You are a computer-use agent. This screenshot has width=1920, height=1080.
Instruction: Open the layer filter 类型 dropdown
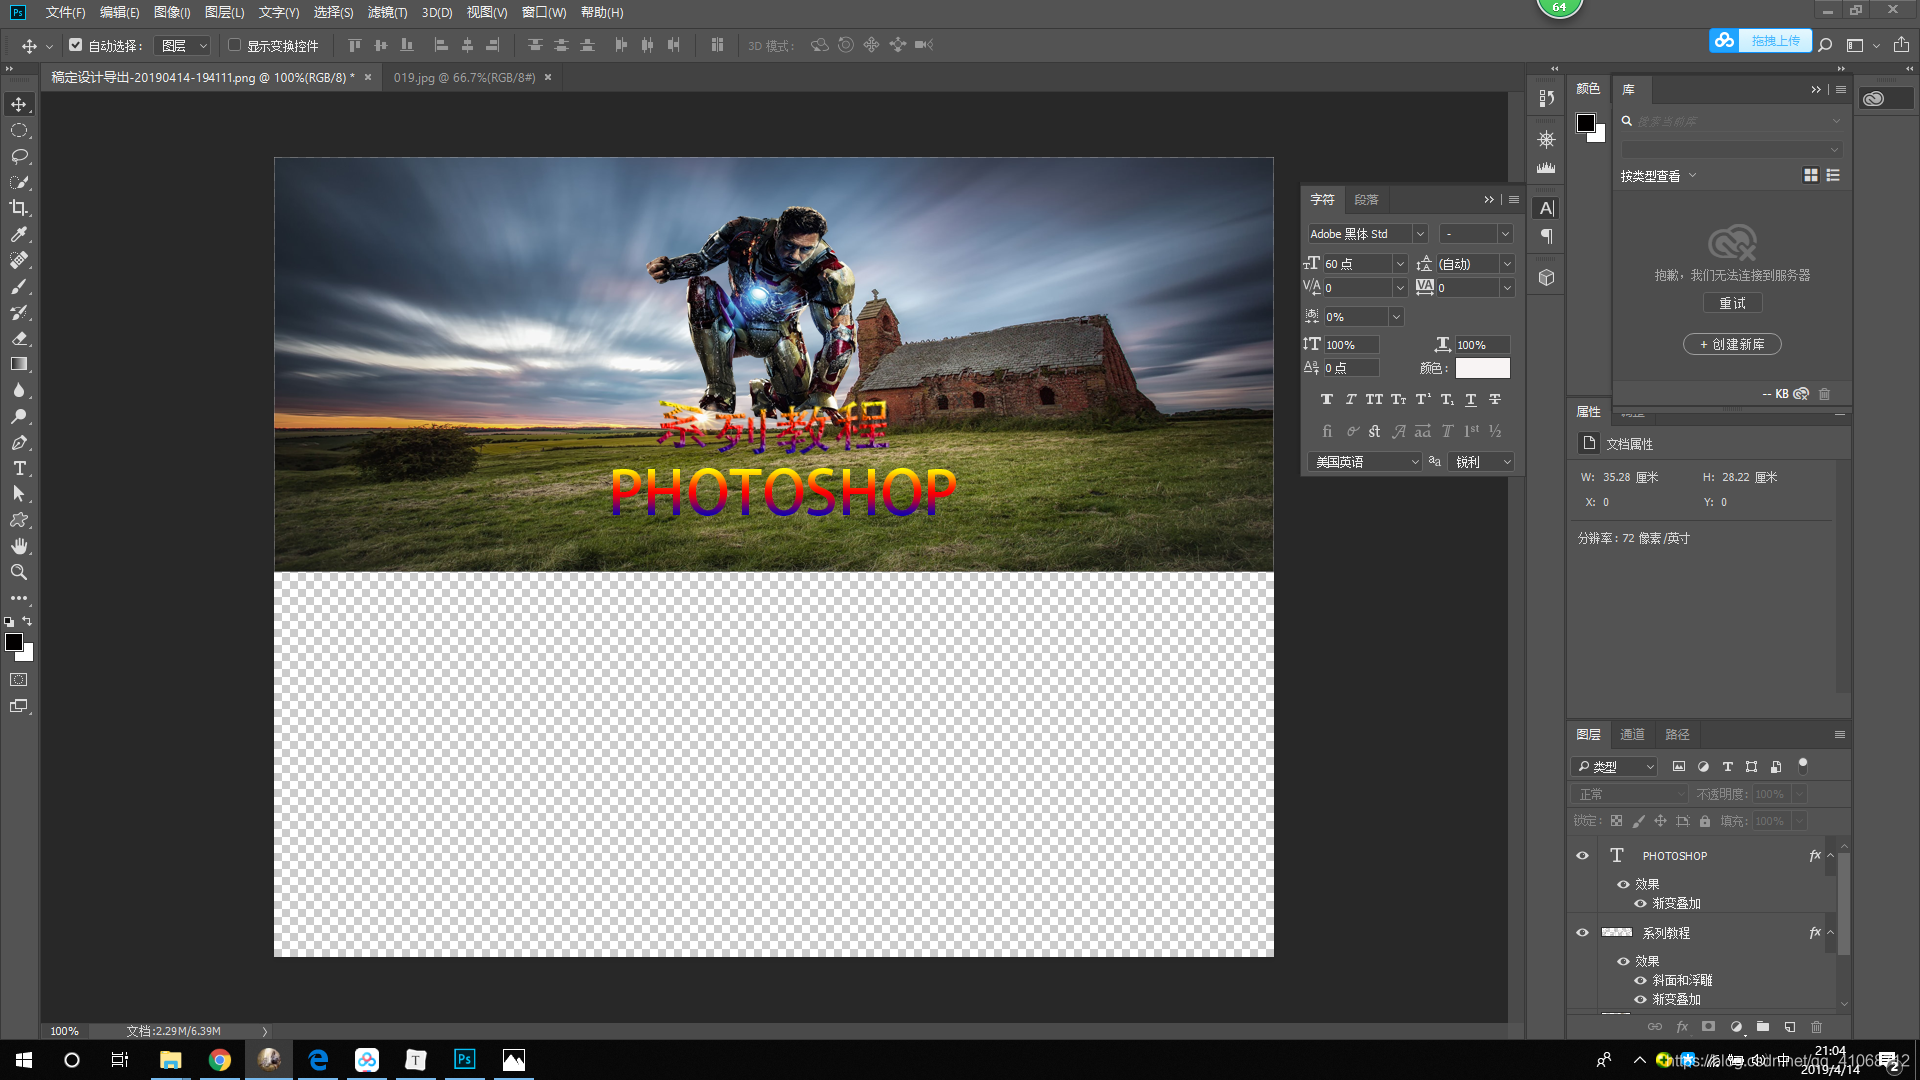1615,767
